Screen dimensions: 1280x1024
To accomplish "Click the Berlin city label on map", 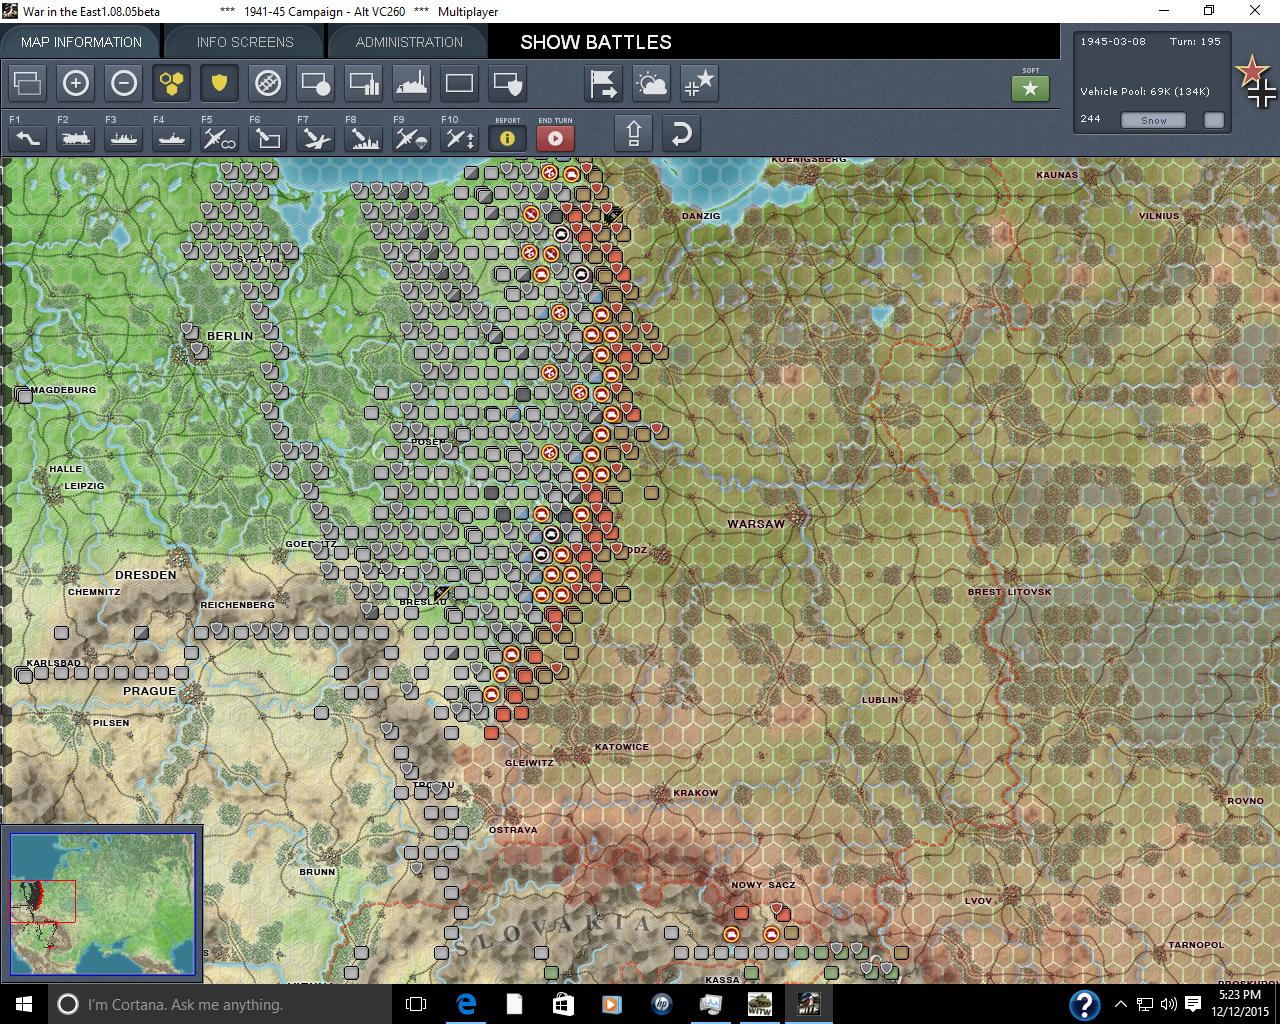I will [x=230, y=336].
